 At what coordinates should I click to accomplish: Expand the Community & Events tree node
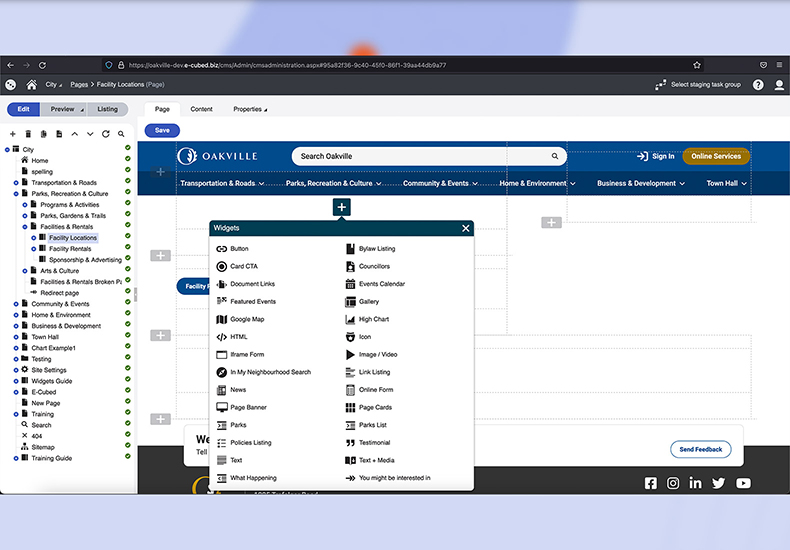click(16, 304)
